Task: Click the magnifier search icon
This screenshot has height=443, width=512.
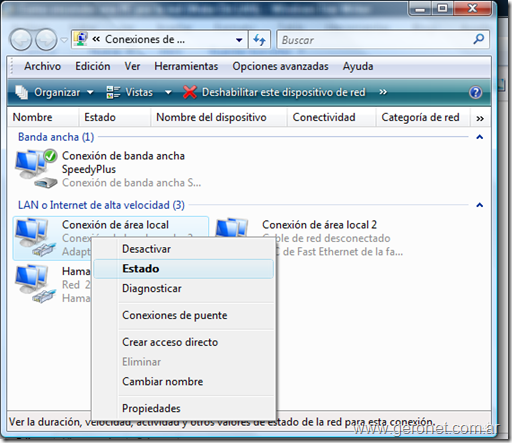Action: tap(479, 39)
